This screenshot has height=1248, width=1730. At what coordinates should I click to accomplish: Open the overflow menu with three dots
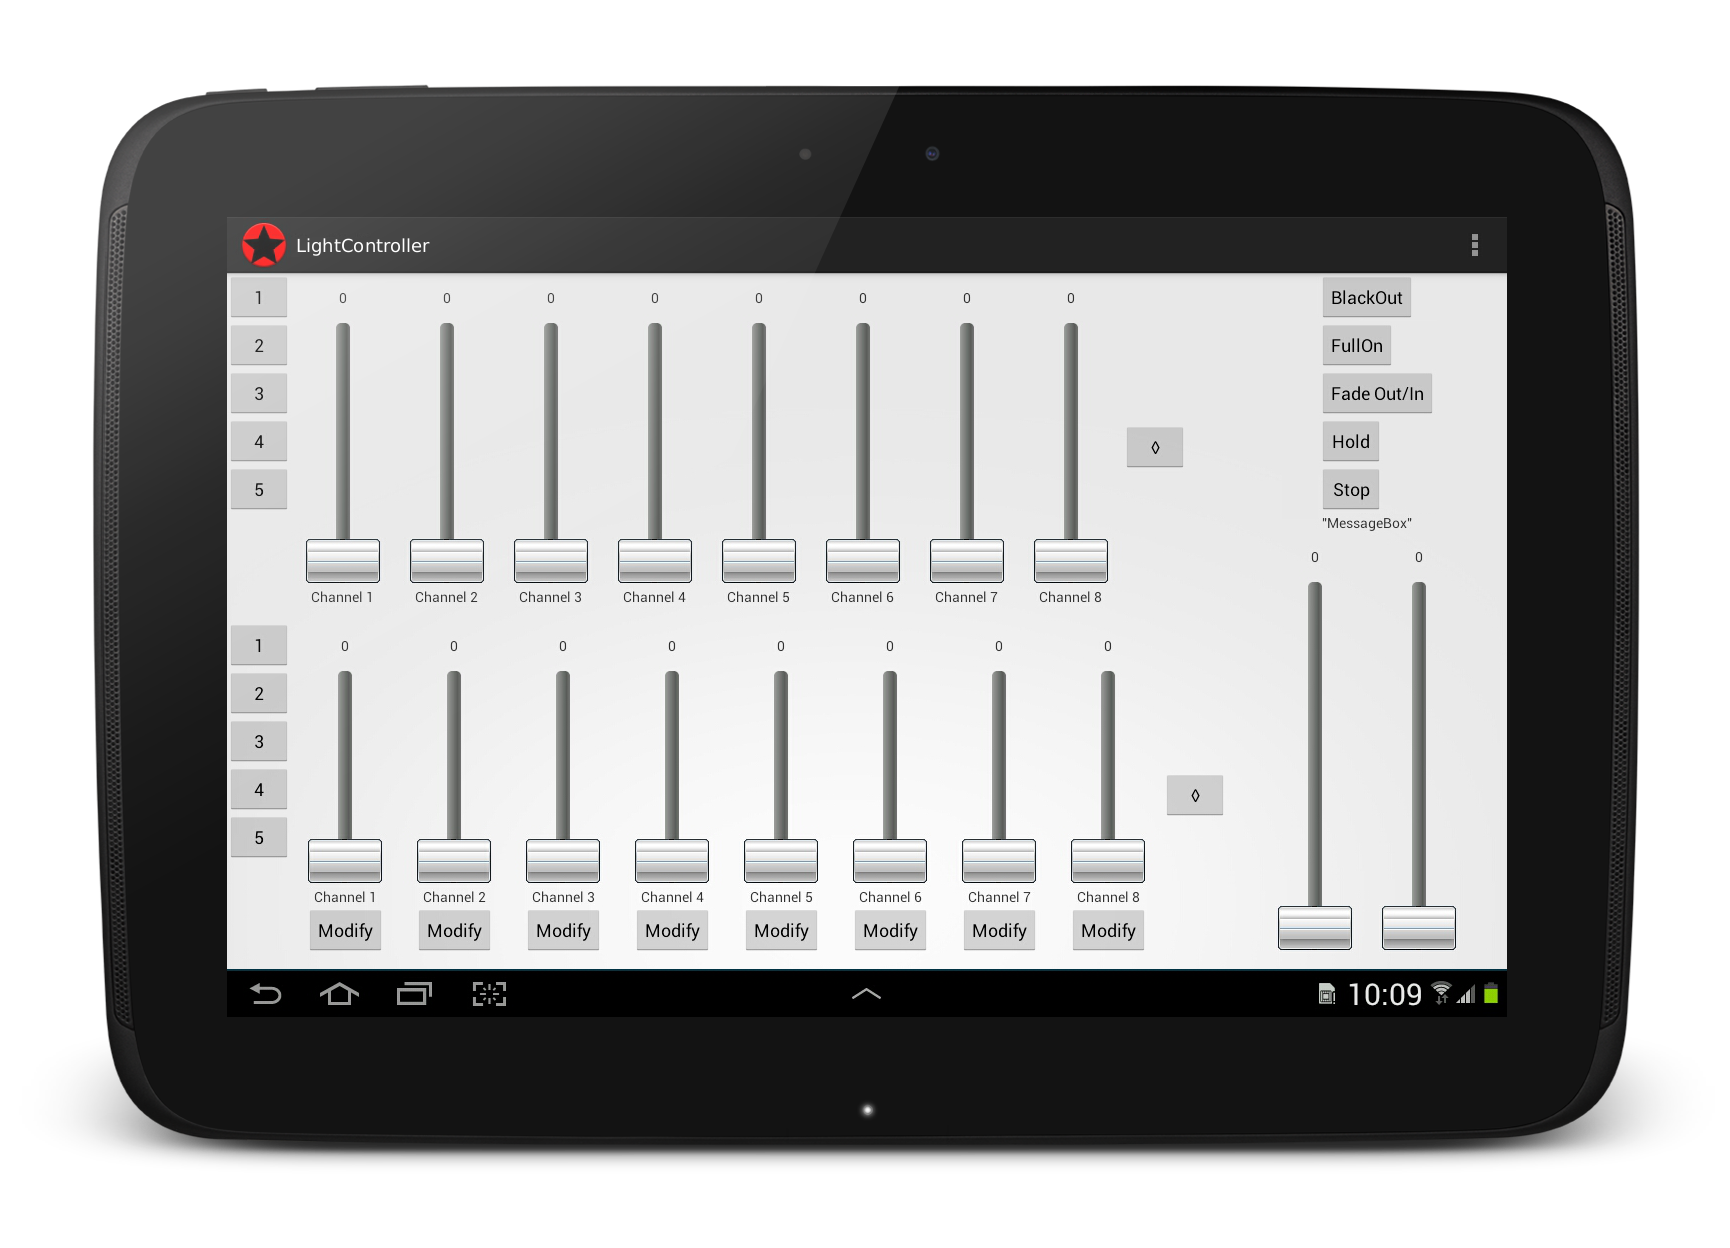[x=1474, y=245]
